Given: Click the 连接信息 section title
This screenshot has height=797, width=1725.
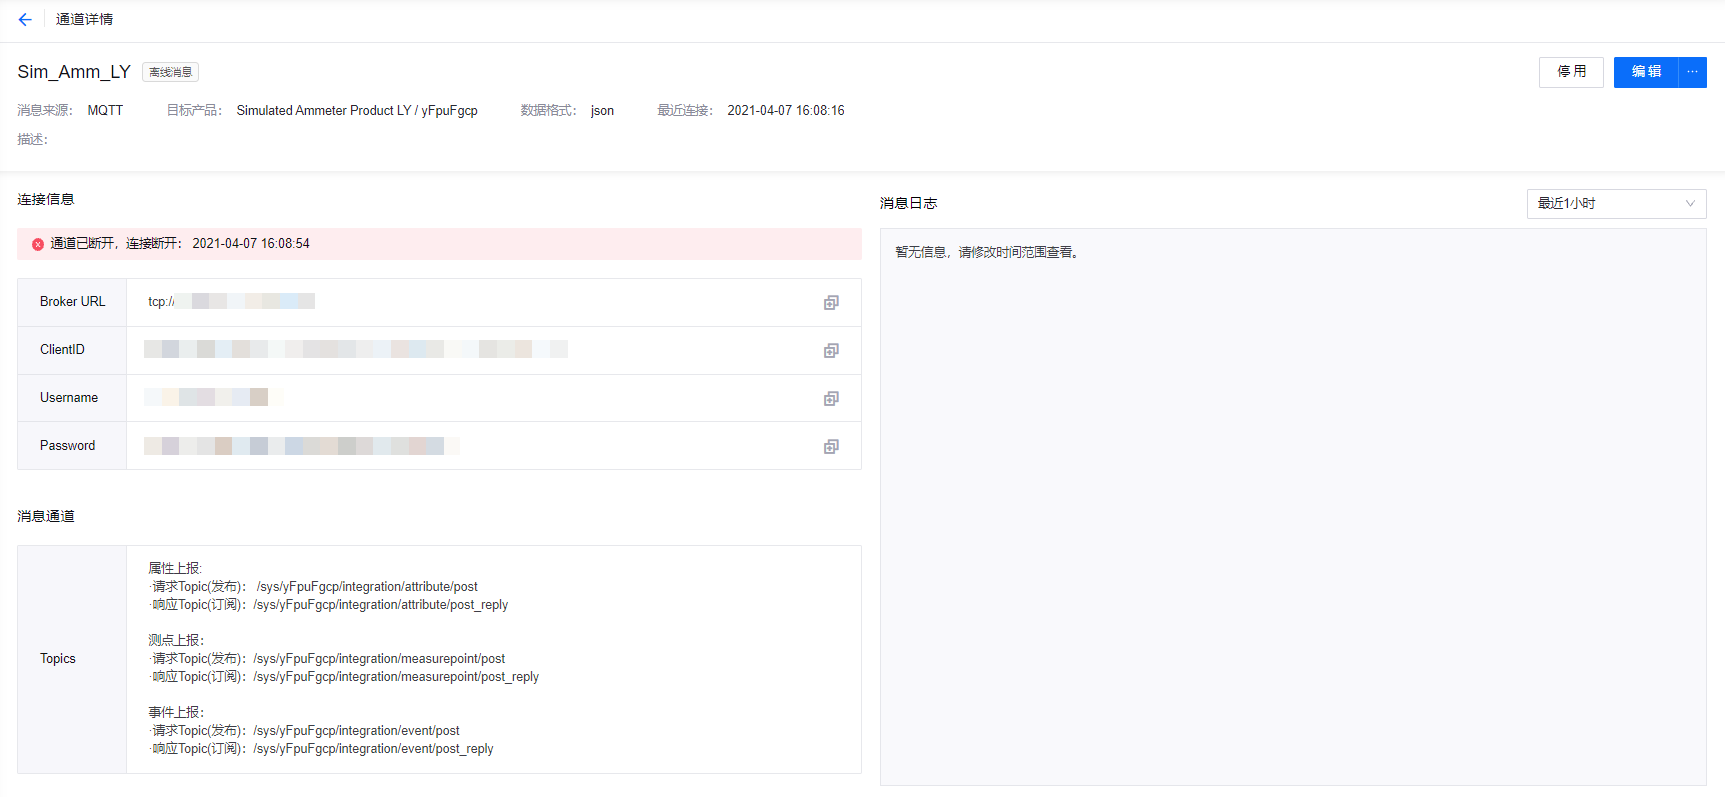Looking at the screenshot, I should [46, 199].
